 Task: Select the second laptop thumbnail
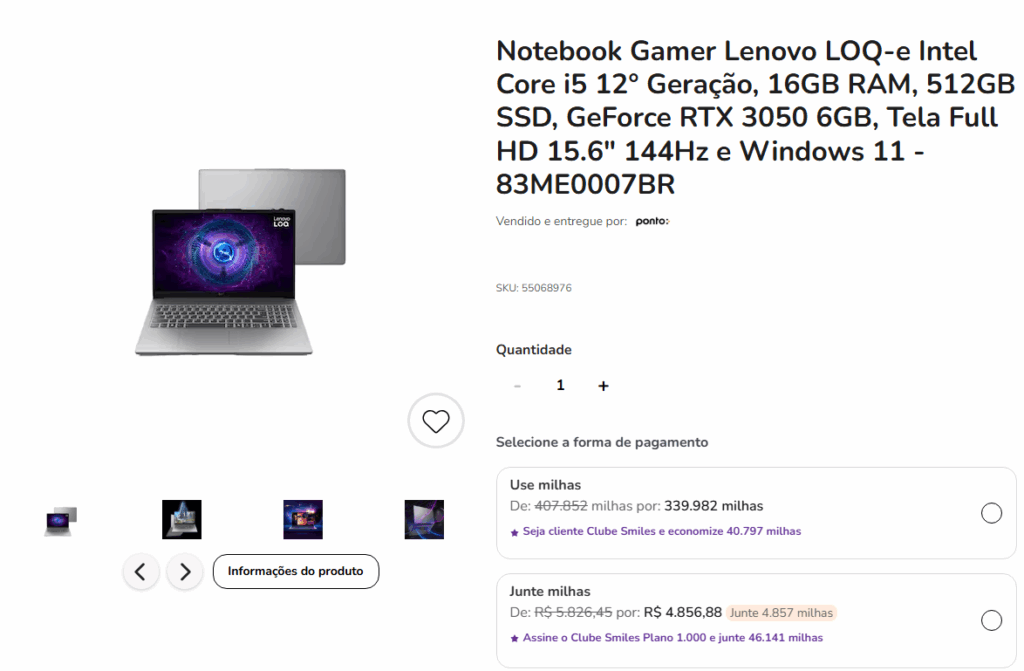[182, 519]
